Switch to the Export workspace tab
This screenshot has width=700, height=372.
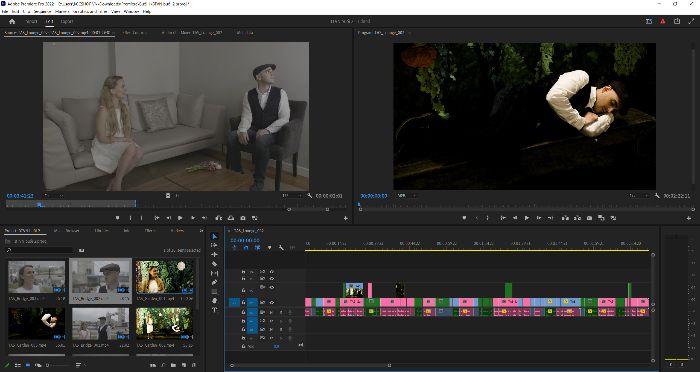coord(67,21)
